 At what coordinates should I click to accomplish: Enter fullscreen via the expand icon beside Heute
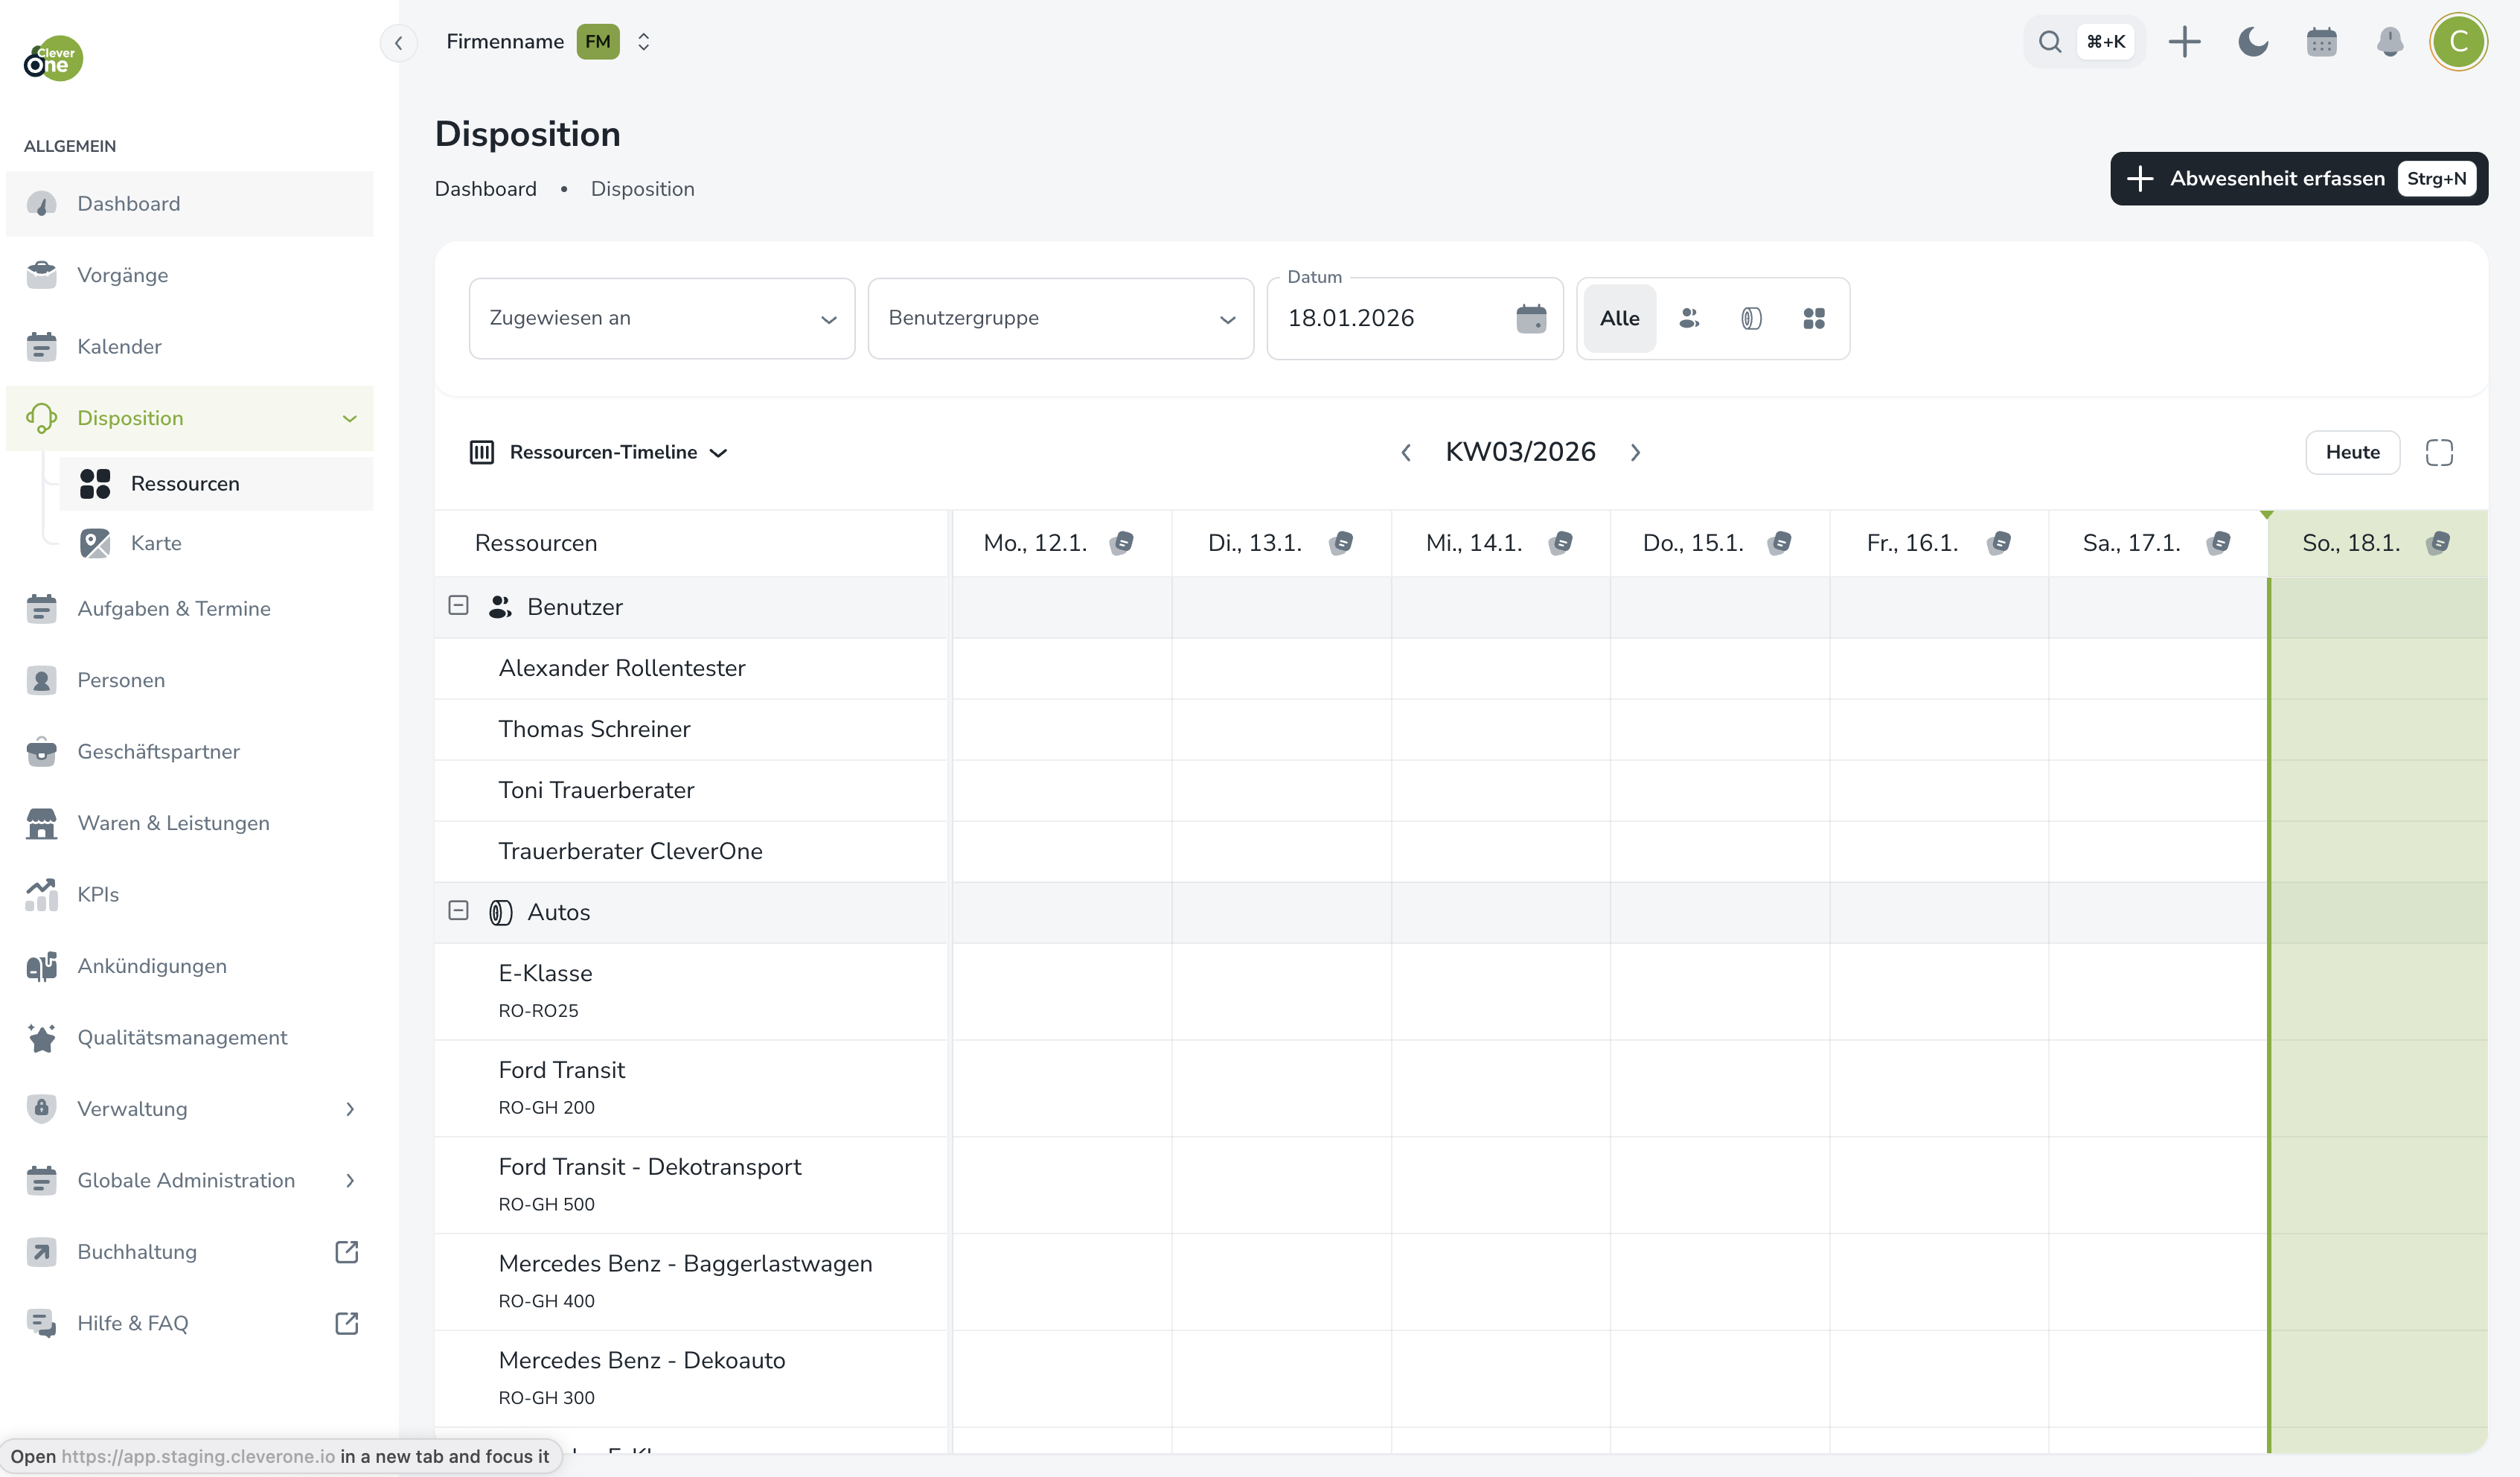click(2439, 452)
